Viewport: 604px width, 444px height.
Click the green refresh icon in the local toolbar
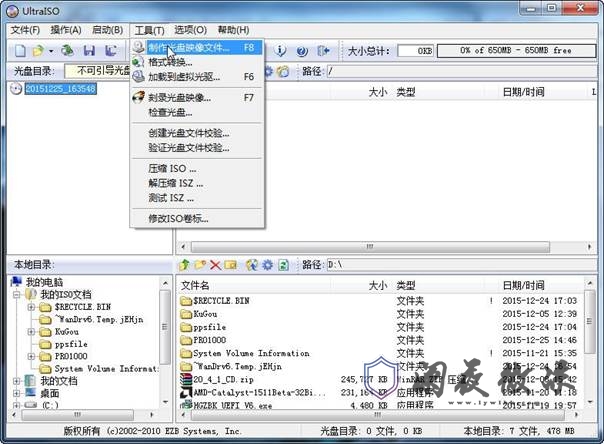pos(284,265)
